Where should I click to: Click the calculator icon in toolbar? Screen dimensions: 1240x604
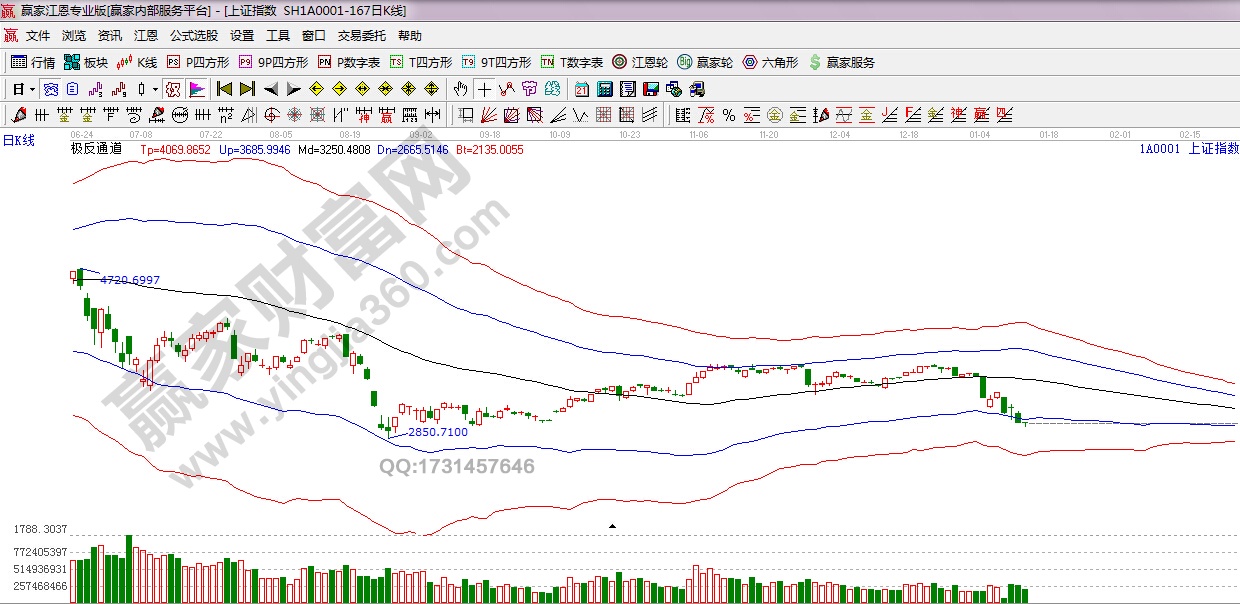(x=604, y=89)
